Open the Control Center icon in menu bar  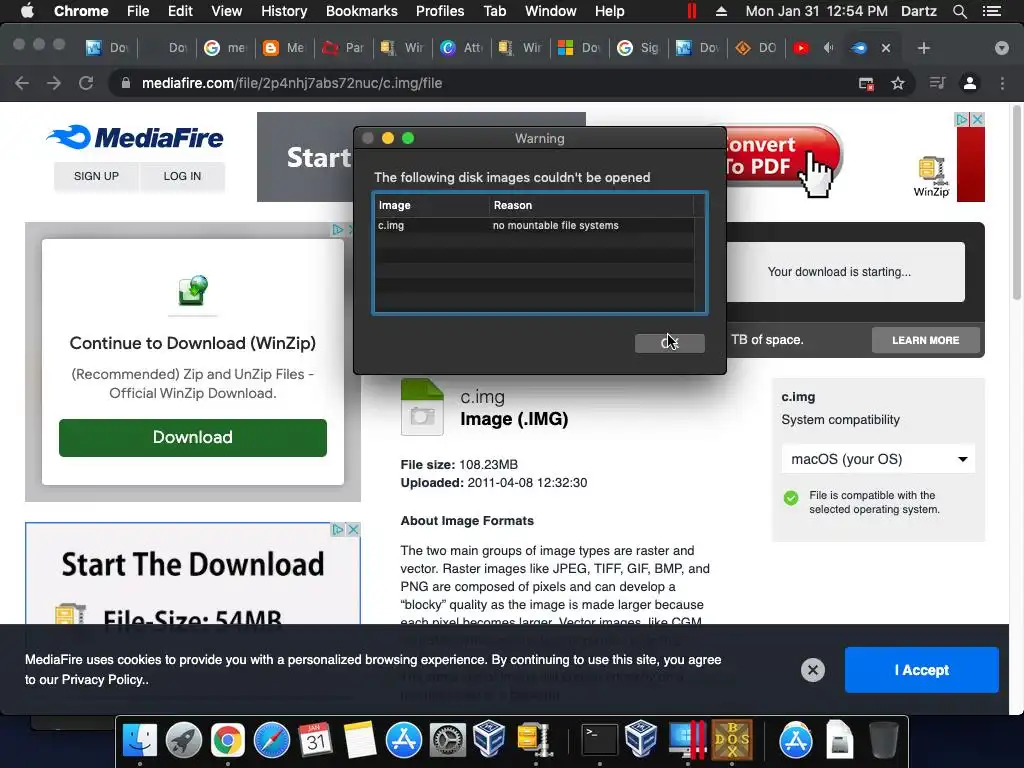coord(991,11)
